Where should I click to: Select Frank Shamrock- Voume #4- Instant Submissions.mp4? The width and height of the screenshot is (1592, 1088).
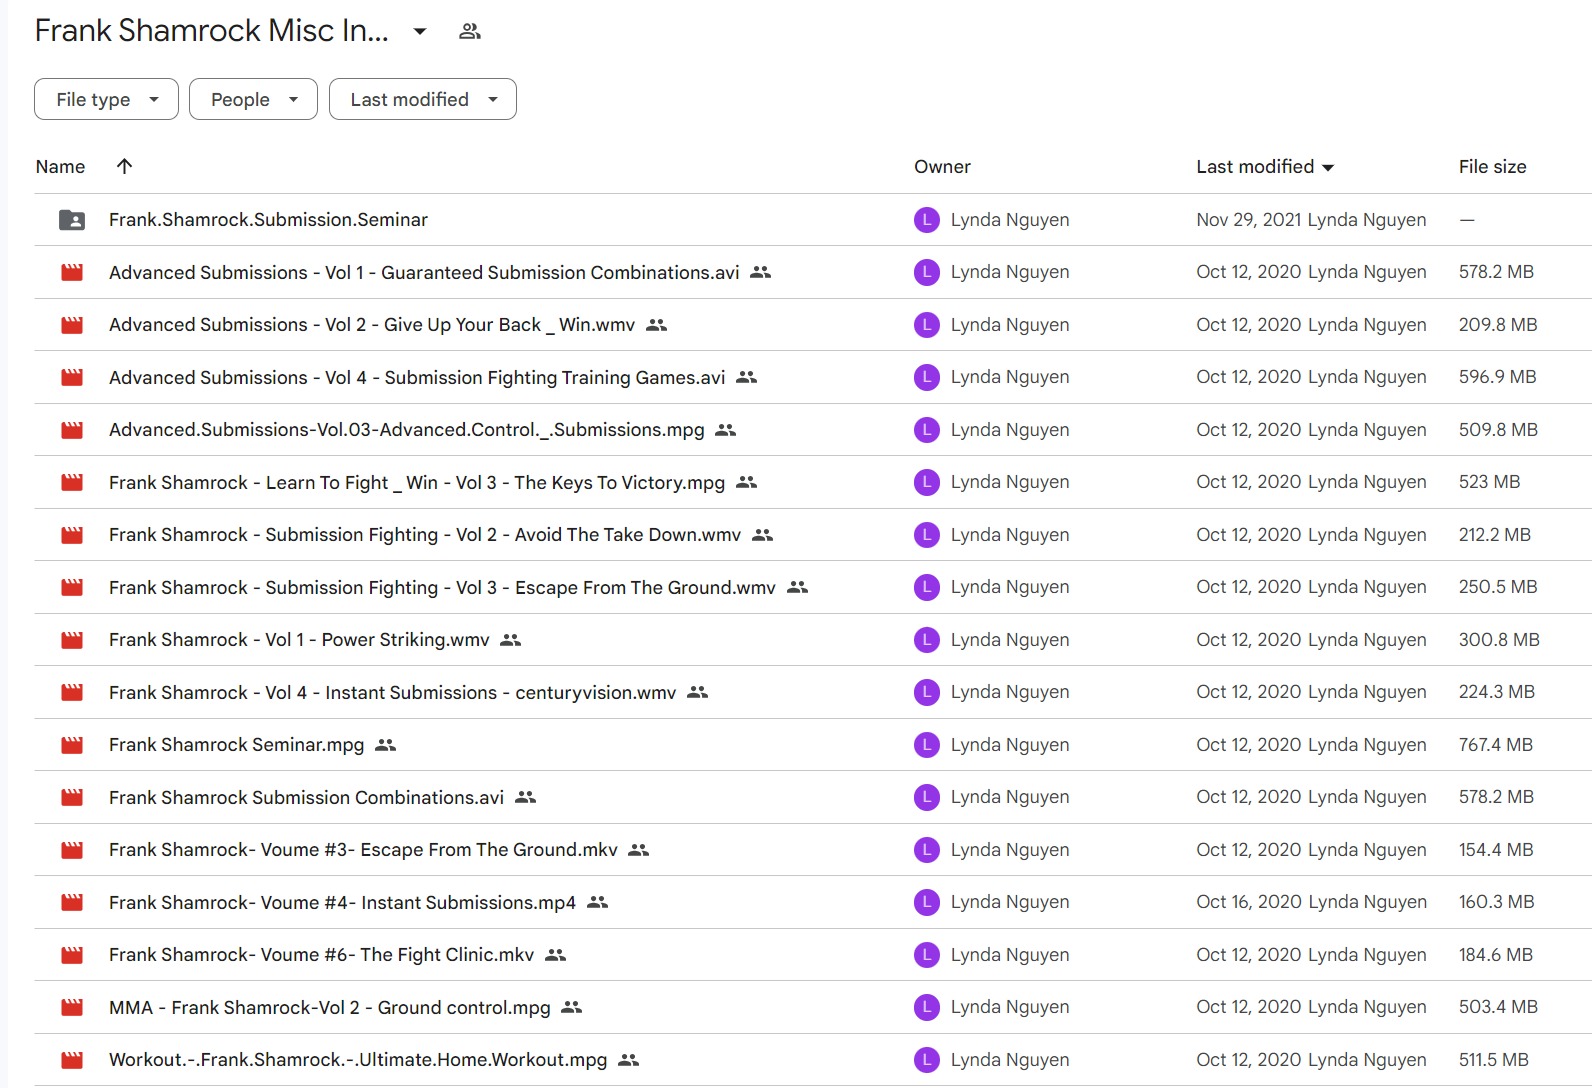(342, 902)
